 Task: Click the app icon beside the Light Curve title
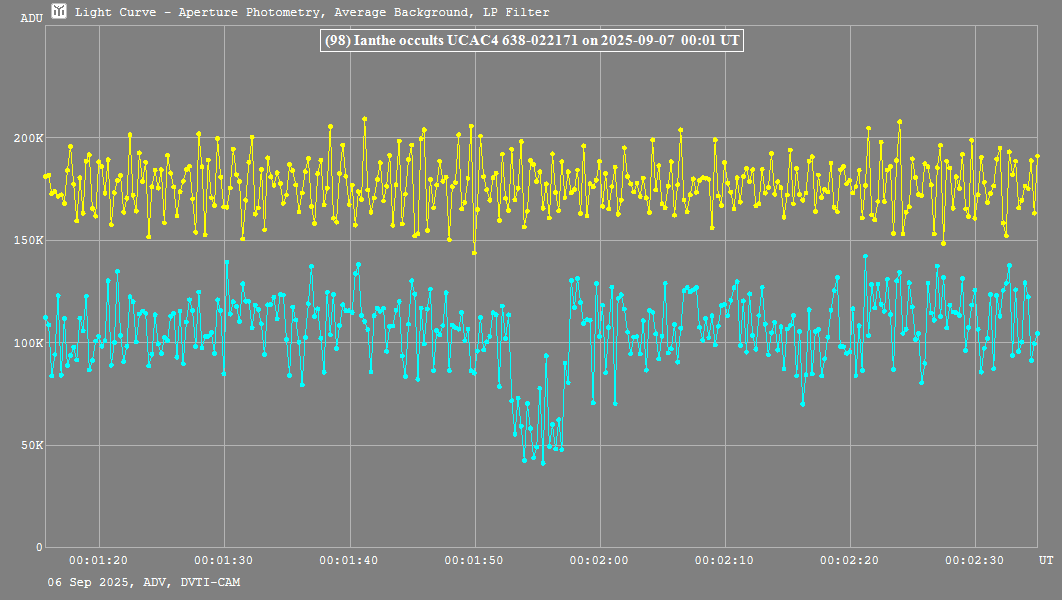tap(59, 11)
